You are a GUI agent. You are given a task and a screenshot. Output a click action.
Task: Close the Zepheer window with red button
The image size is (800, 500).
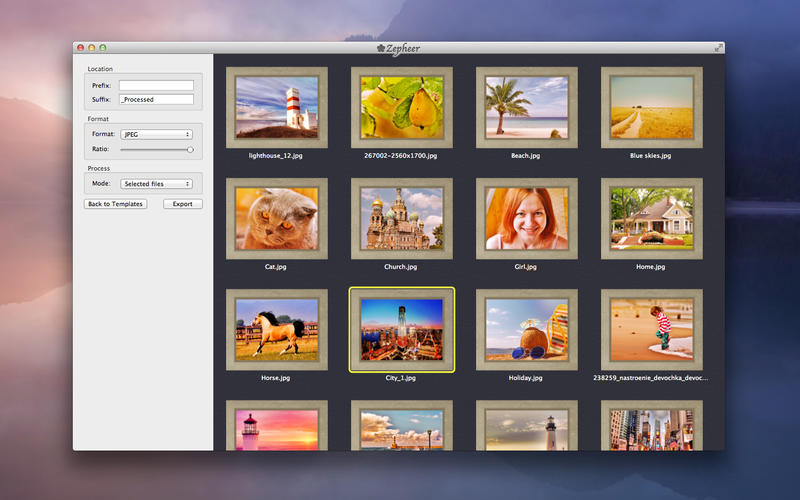[81, 47]
